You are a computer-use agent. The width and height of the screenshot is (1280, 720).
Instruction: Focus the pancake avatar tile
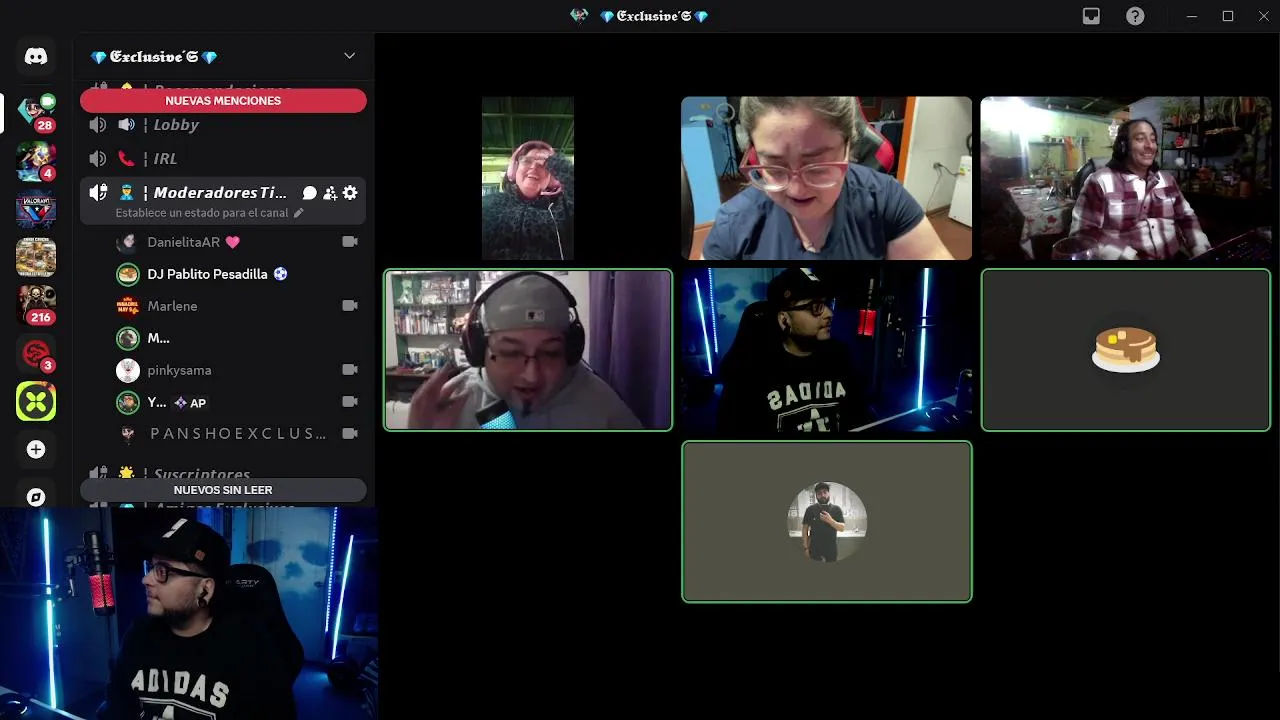pyautogui.click(x=1125, y=350)
